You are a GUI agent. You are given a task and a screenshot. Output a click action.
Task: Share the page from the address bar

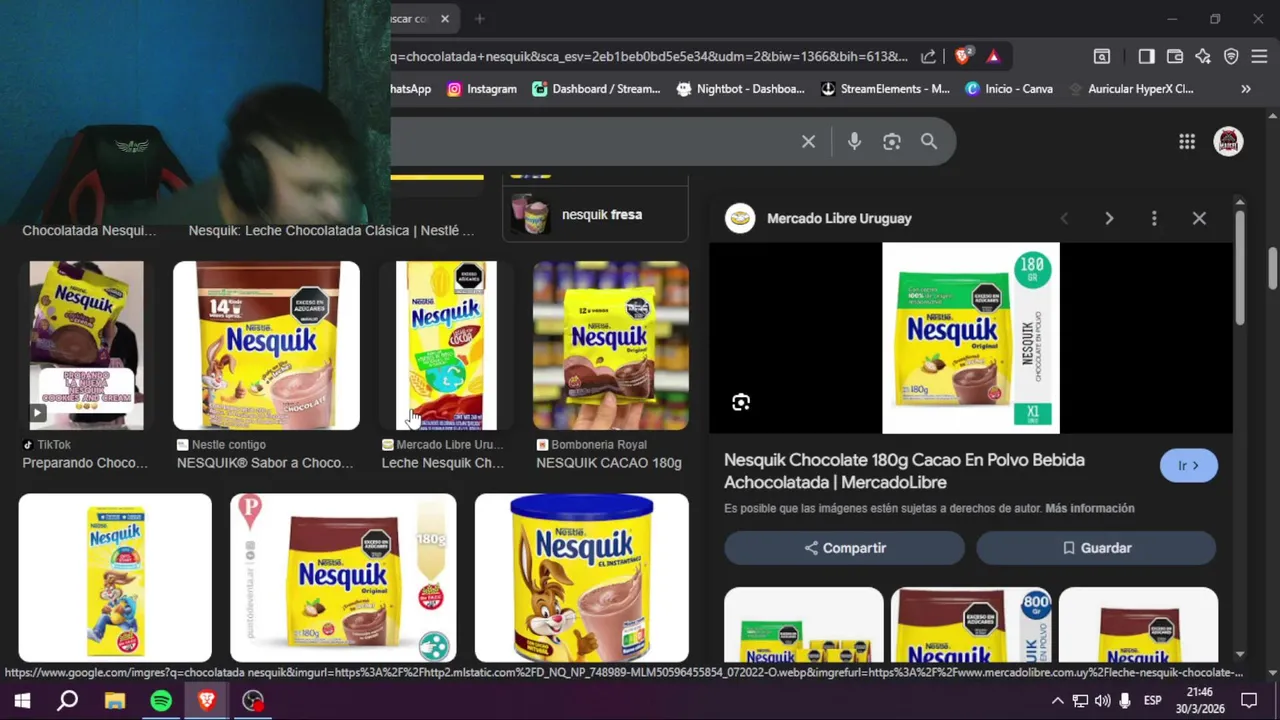click(928, 56)
